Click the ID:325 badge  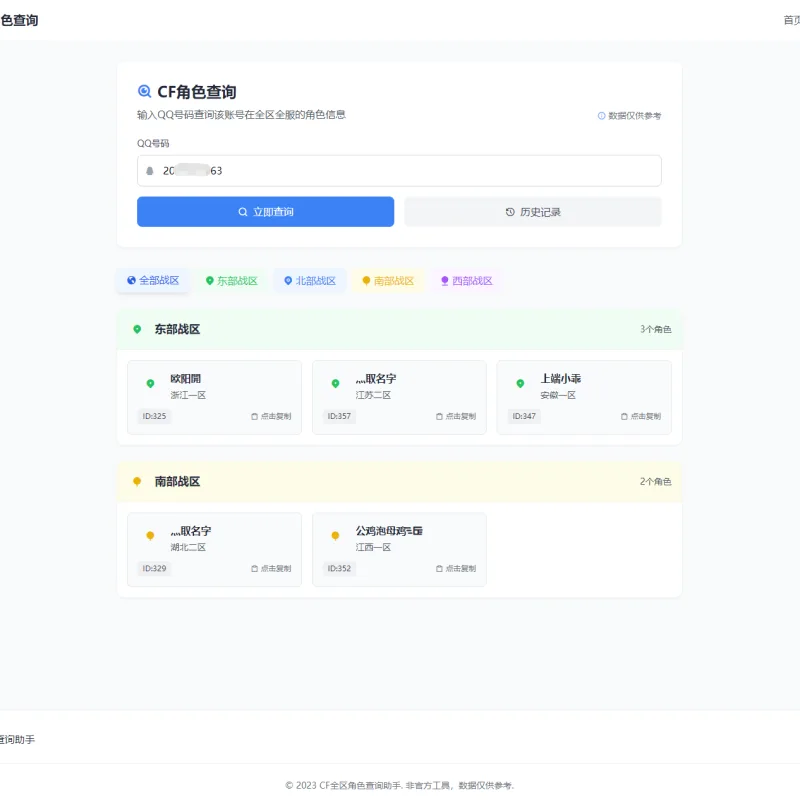154,416
